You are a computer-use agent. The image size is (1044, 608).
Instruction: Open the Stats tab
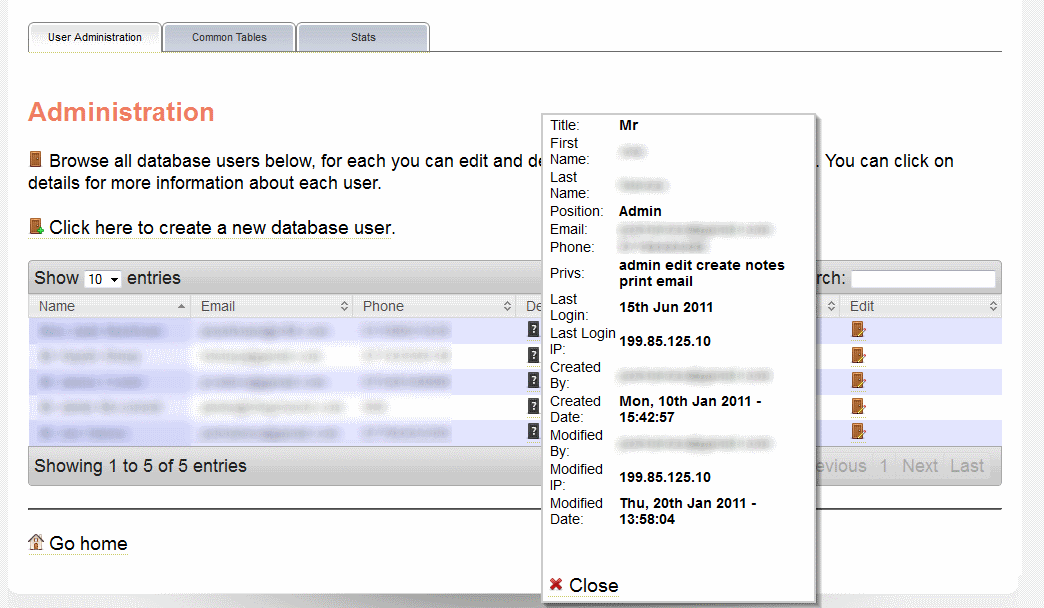363,38
